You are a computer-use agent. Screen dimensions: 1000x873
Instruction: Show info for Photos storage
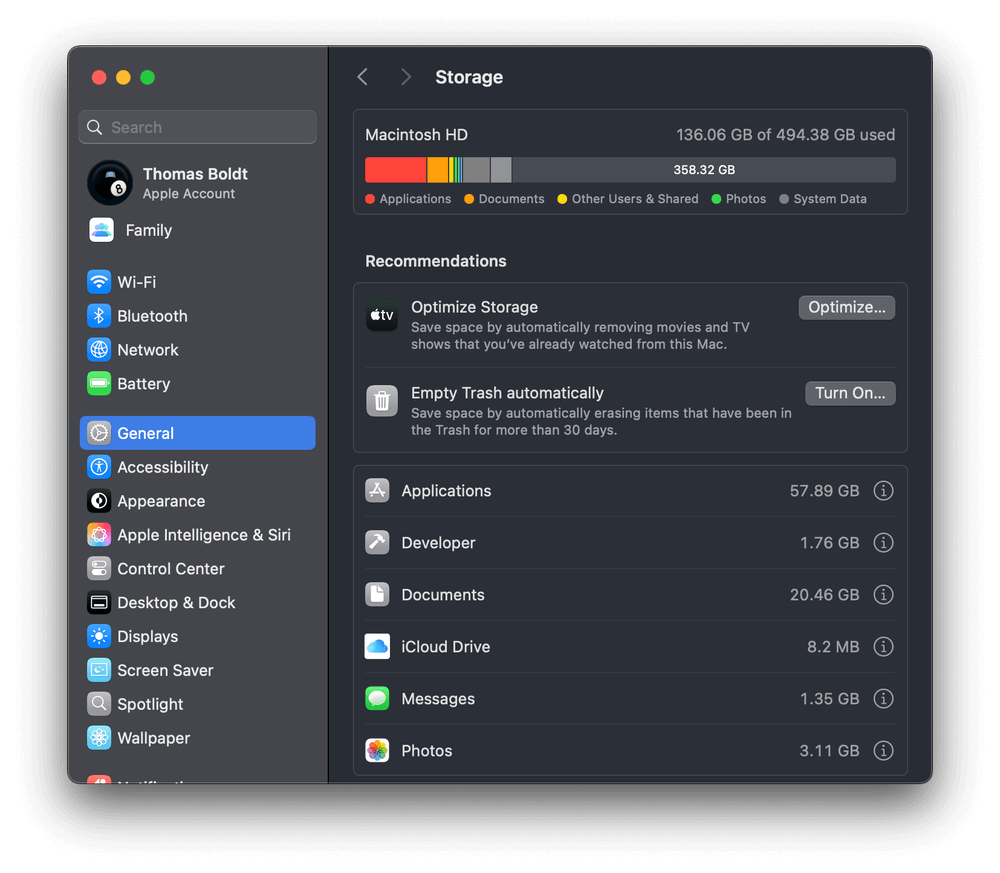tap(883, 751)
